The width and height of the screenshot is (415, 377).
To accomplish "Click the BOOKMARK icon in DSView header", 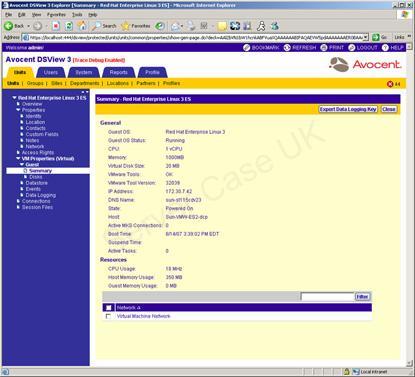I will pos(247,48).
